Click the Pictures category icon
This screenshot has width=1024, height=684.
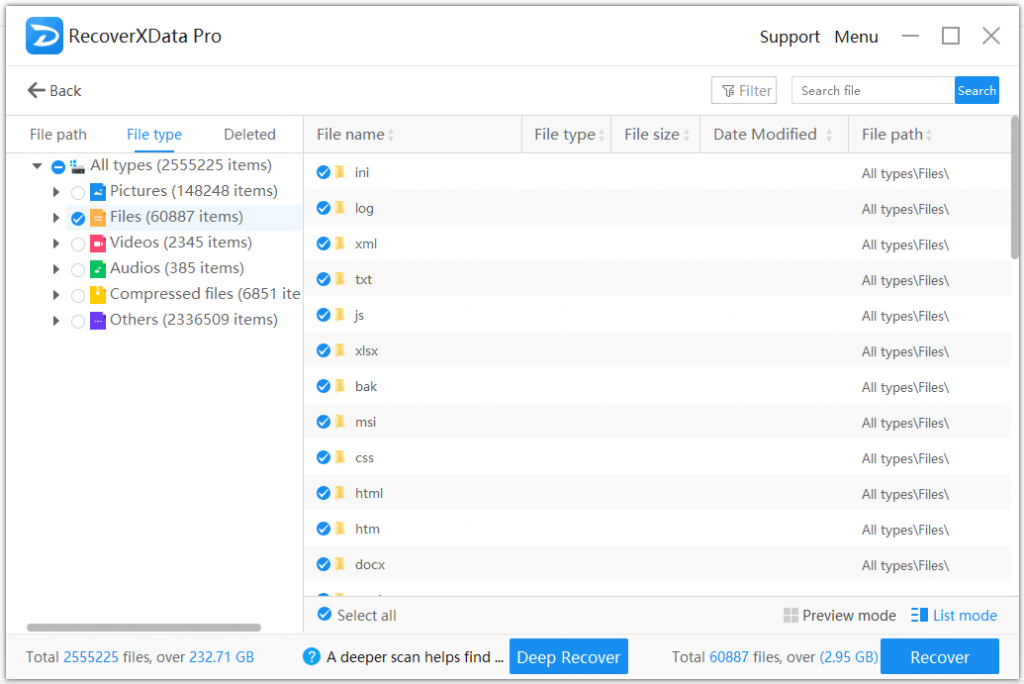(x=98, y=191)
